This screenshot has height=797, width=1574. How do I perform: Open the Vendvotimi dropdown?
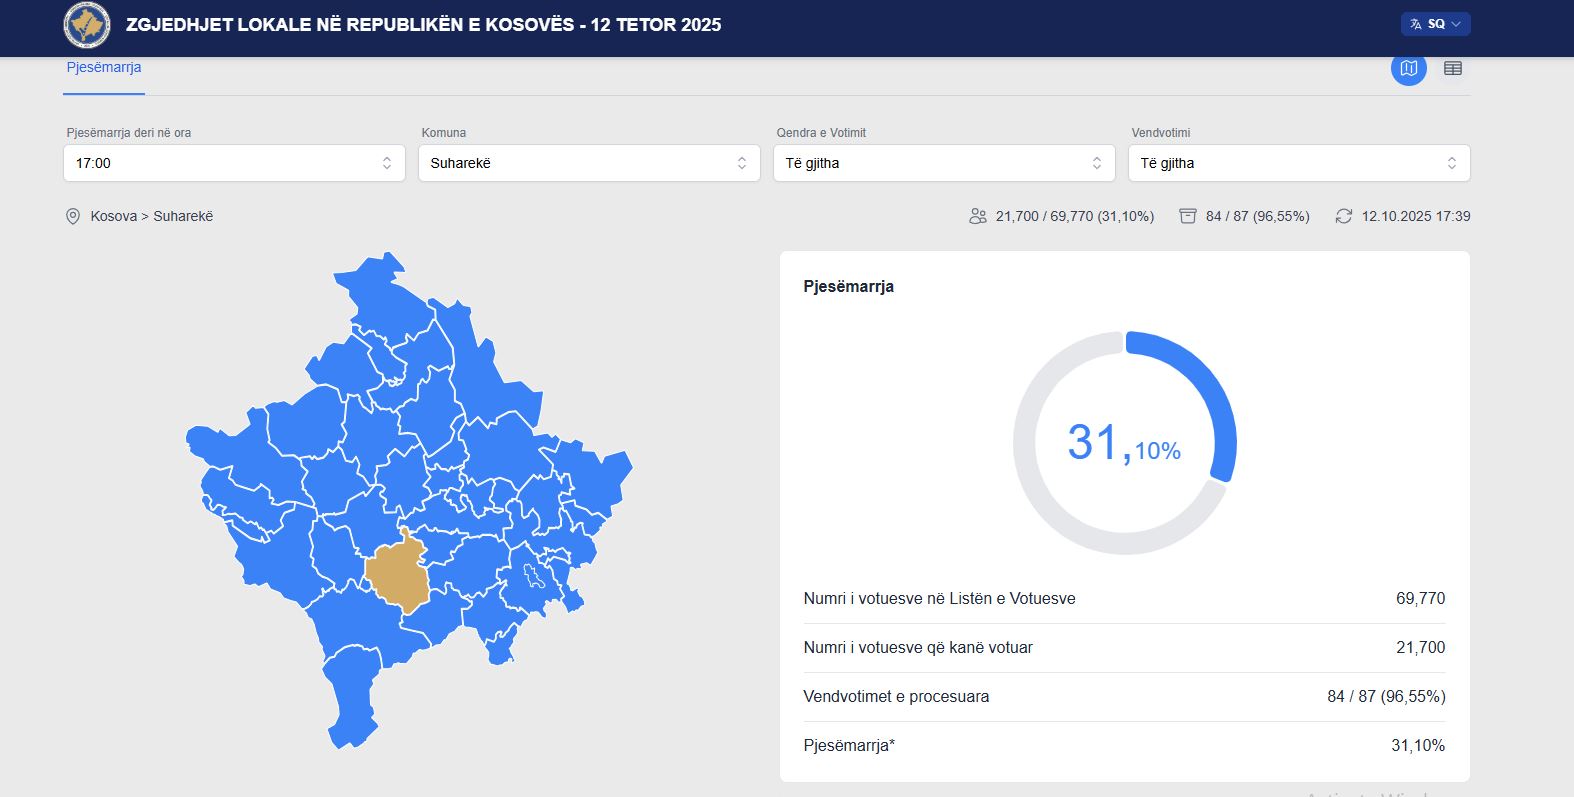[1298, 163]
